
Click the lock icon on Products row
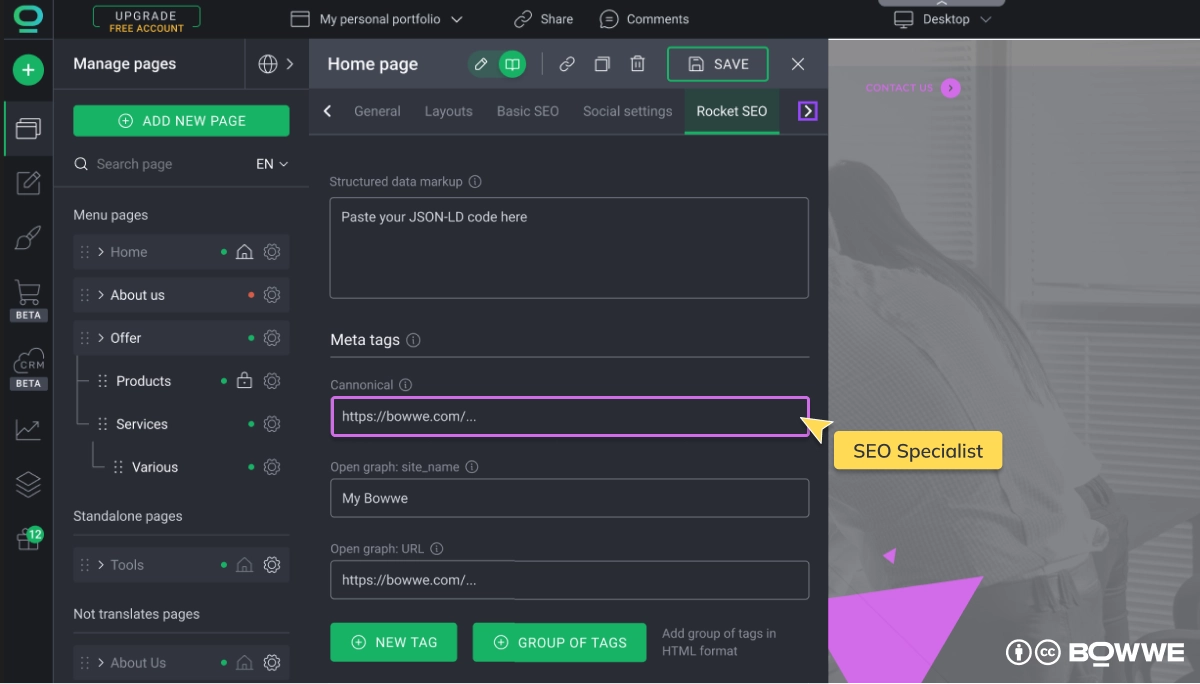(244, 380)
